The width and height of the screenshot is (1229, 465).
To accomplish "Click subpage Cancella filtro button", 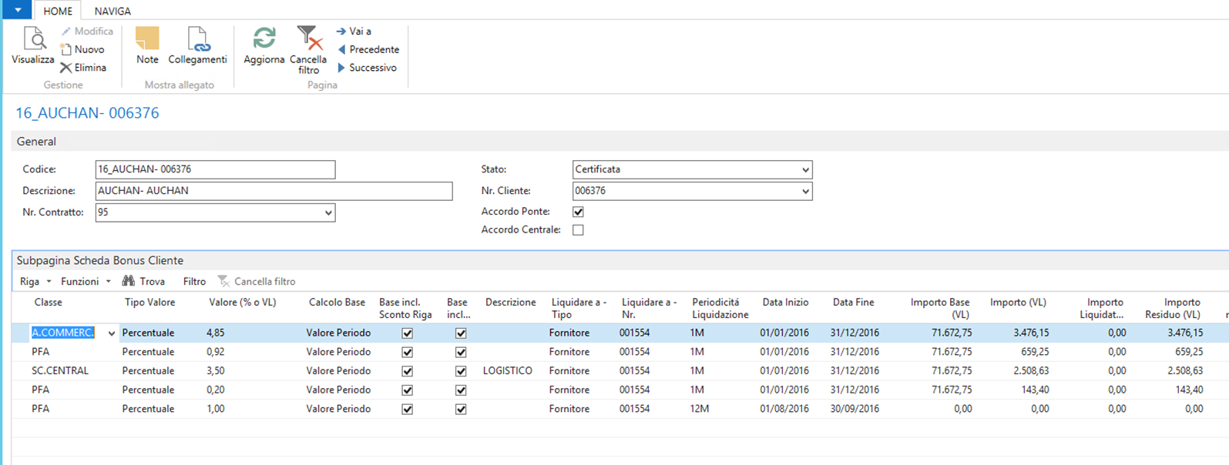I will coord(257,281).
